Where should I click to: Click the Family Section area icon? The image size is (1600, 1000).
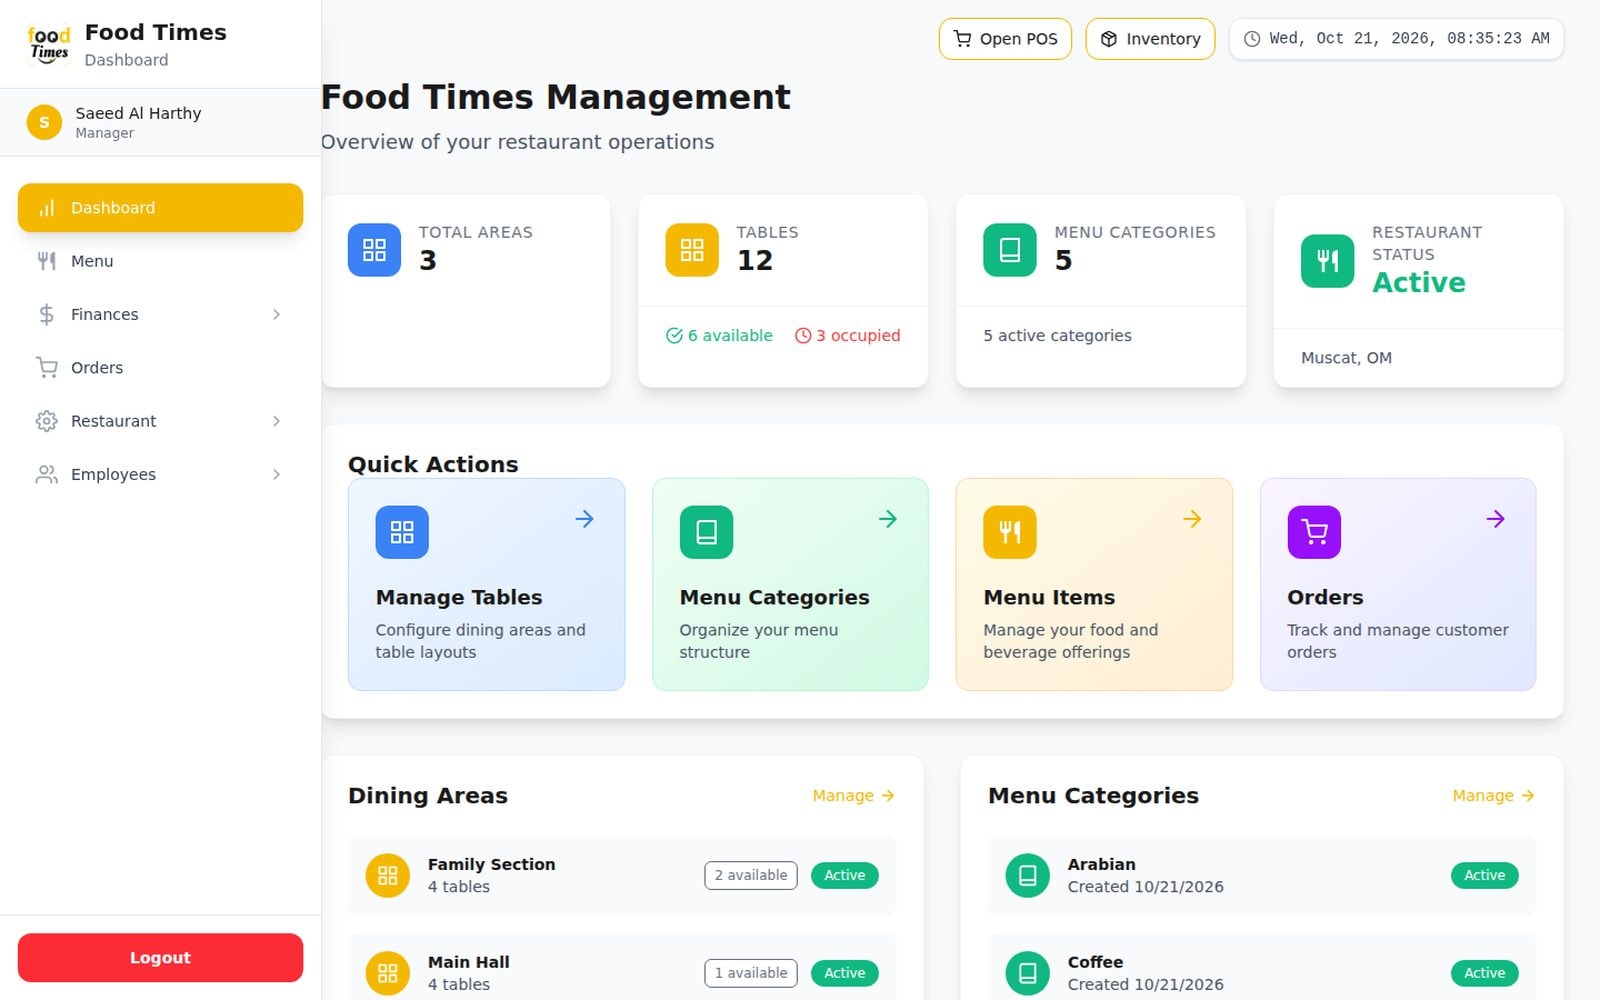(x=388, y=876)
